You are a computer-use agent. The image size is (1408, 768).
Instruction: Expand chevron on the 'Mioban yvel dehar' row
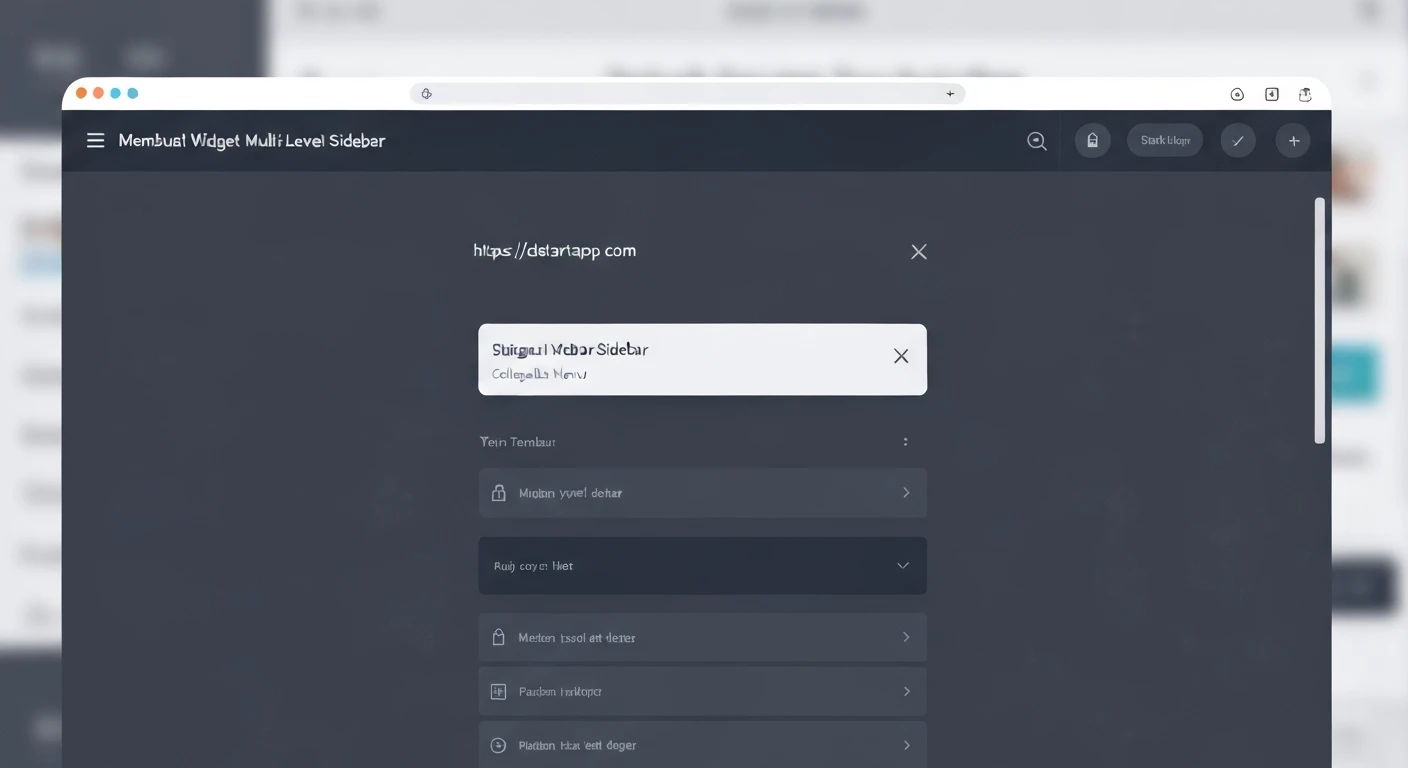[x=906, y=492]
